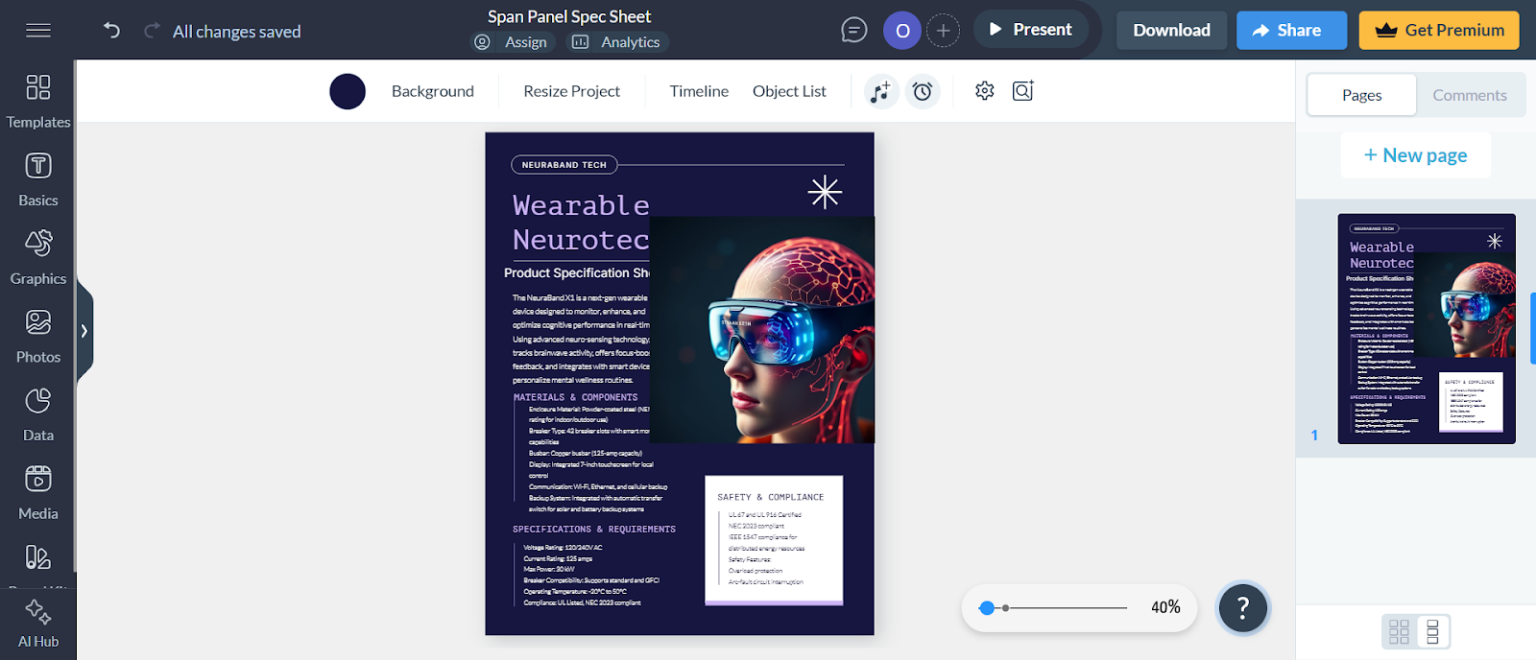Click the Present button
Screen dimensions: 1536x660
point(1032,29)
